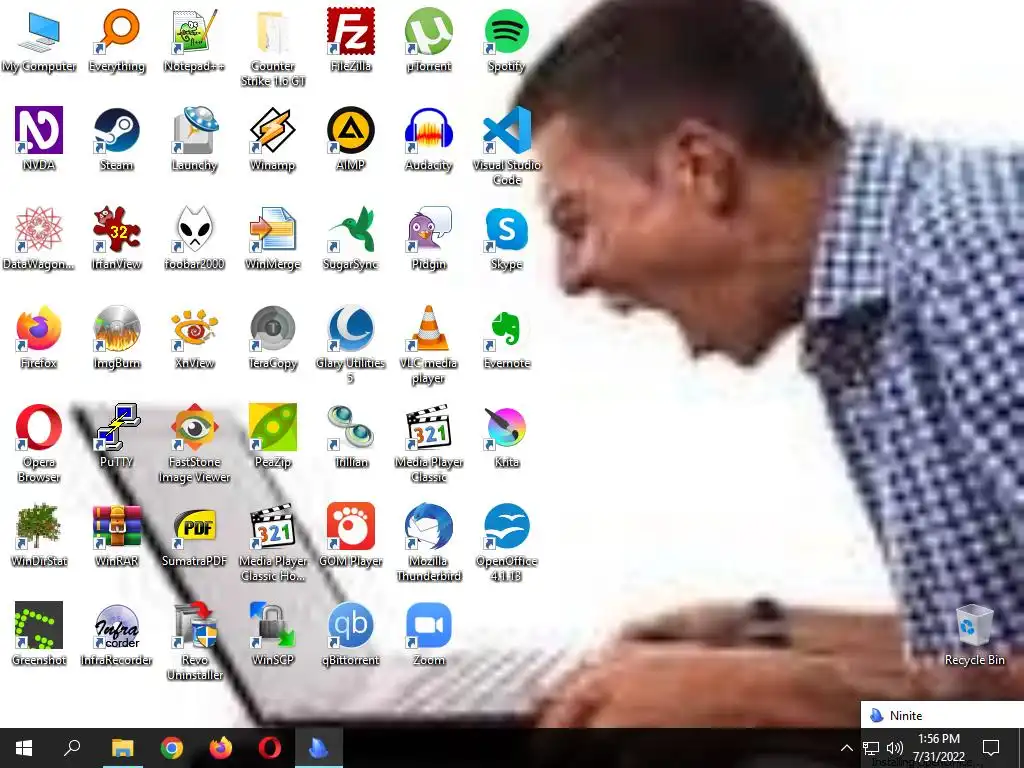
Task: Select the XnView desktop shortcut
Action: tap(194, 337)
